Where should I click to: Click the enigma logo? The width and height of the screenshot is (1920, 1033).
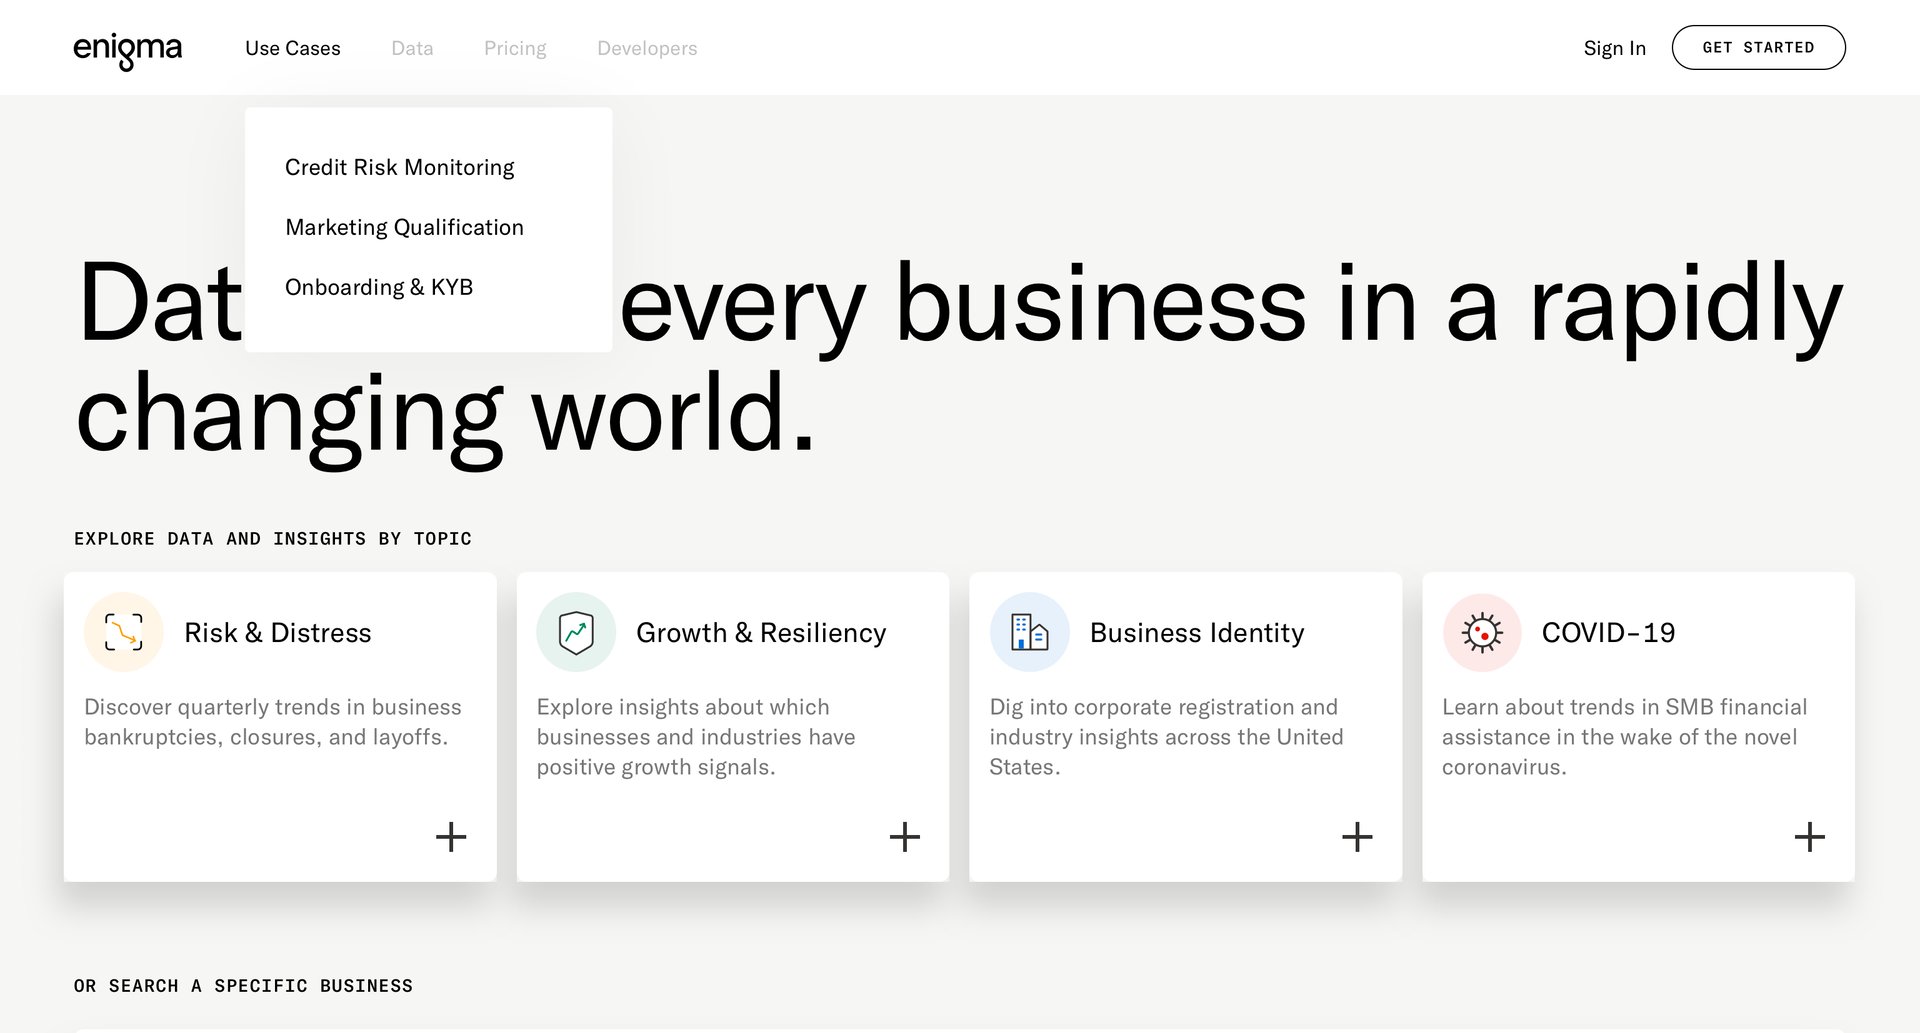point(129,47)
